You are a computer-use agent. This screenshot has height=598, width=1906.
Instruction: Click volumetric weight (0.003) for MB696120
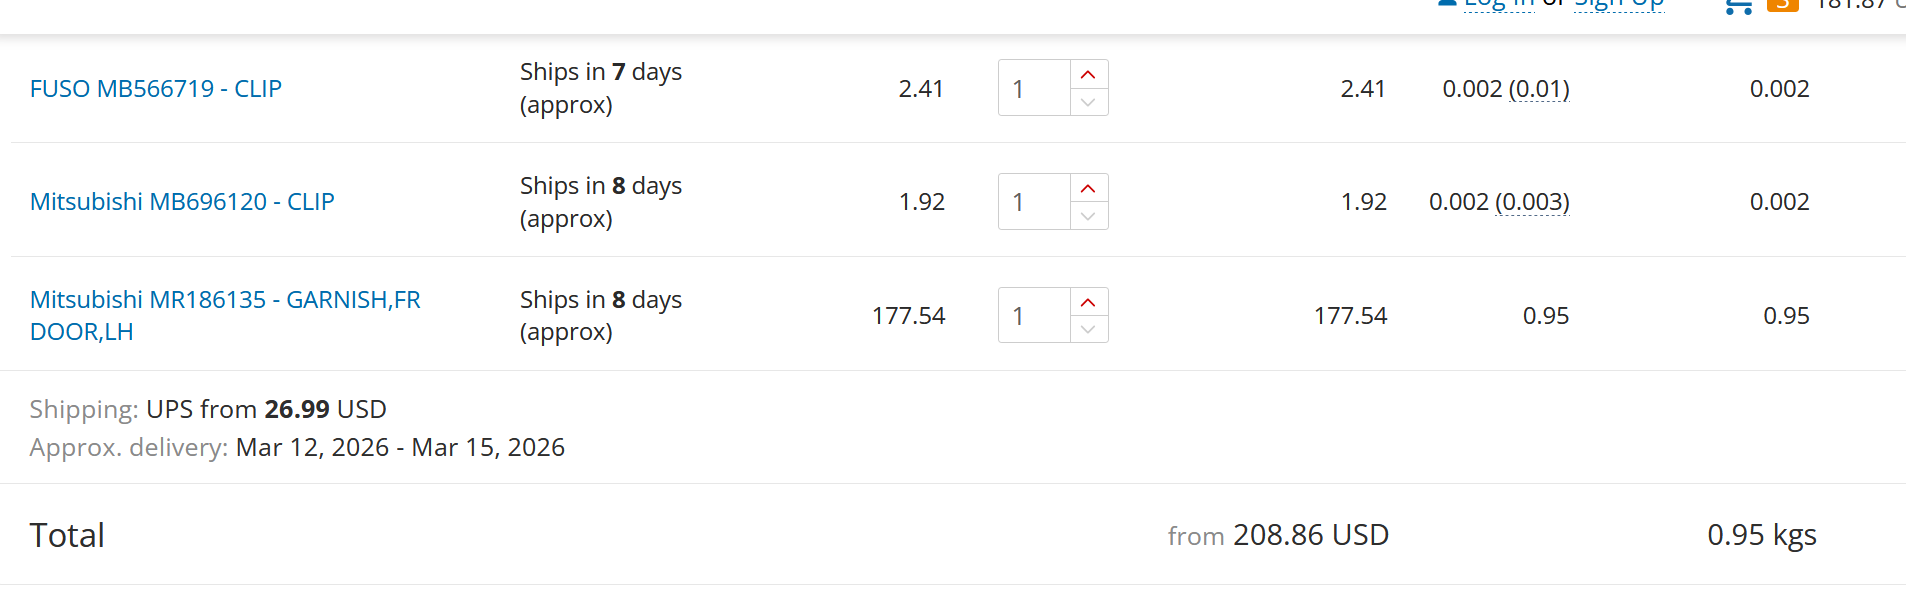click(1532, 202)
